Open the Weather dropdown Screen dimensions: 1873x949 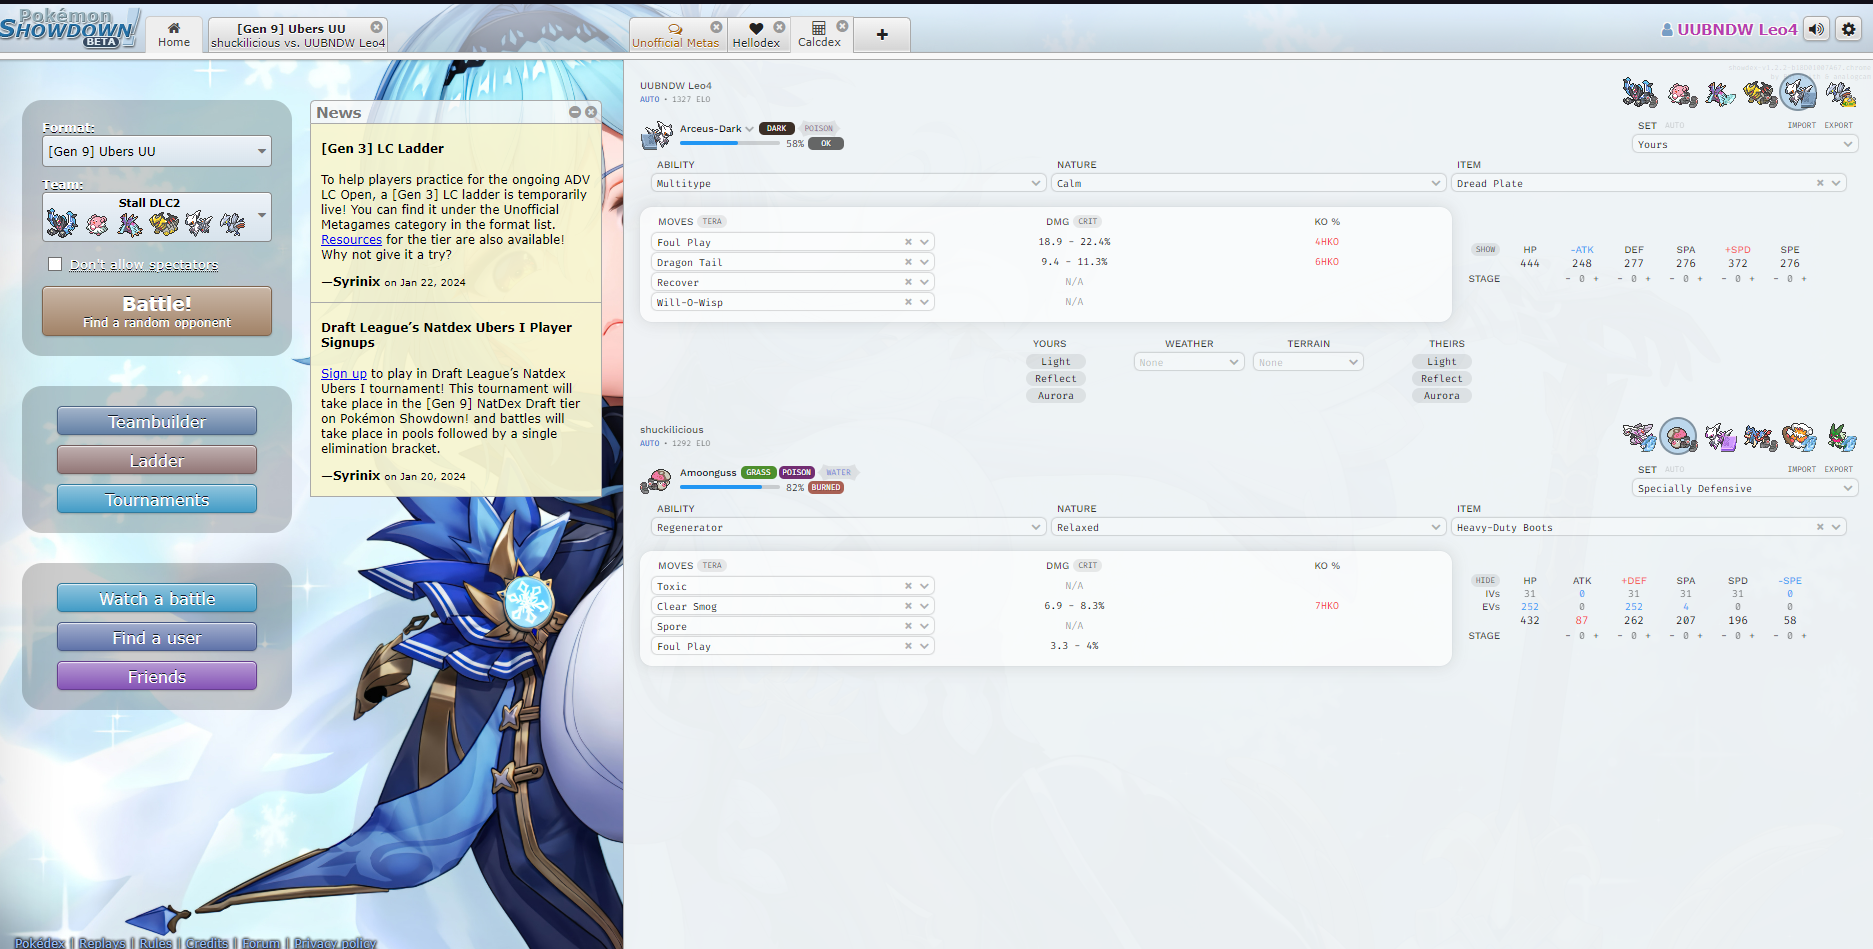click(x=1189, y=362)
